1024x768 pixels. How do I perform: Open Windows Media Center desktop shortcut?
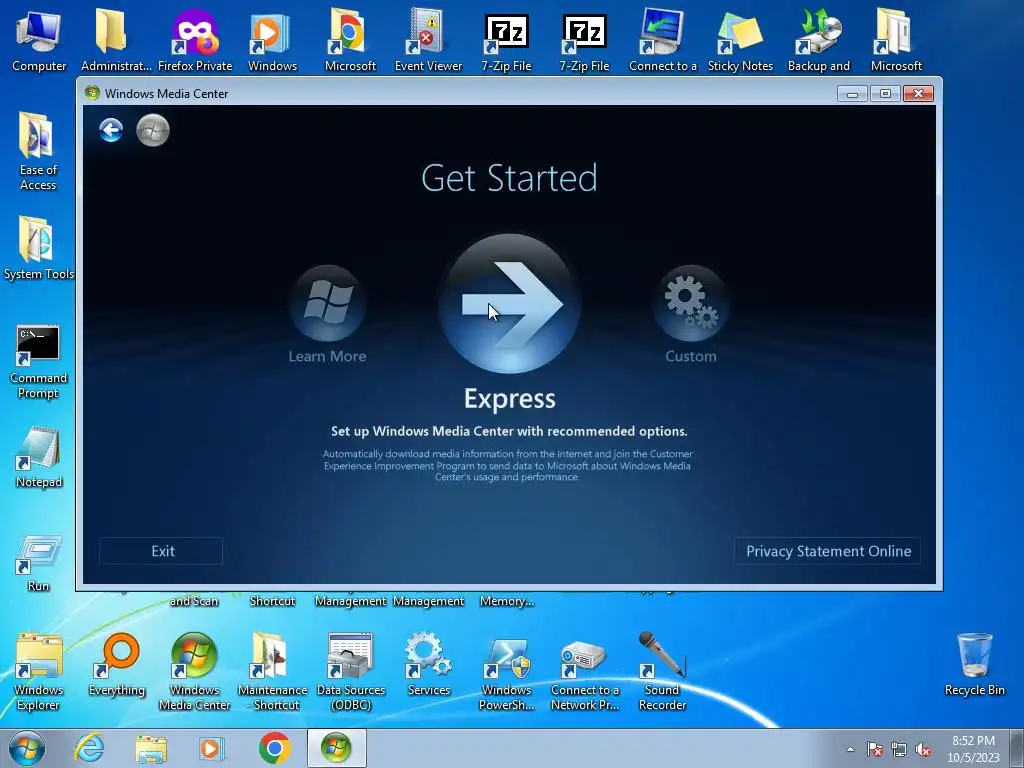[194, 672]
